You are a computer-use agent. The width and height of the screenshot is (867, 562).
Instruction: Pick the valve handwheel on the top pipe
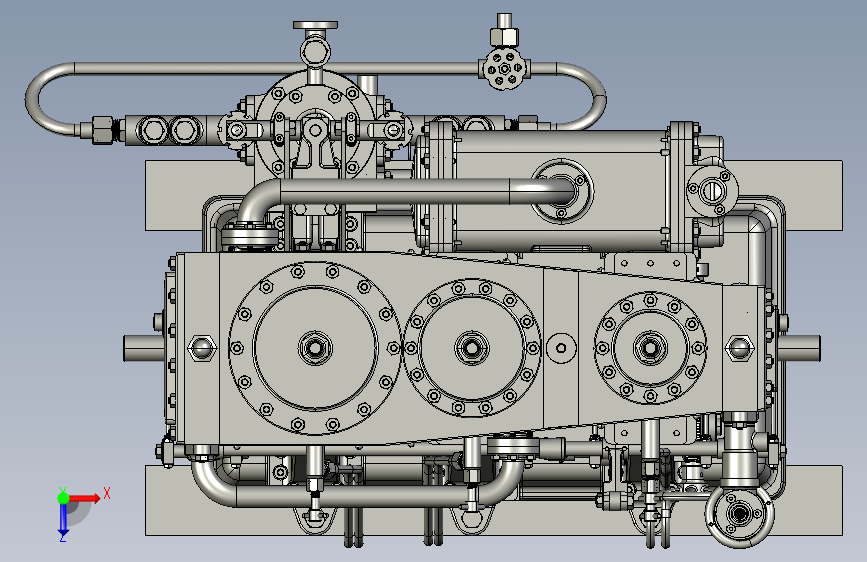pyautogui.click(x=503, y=69)
